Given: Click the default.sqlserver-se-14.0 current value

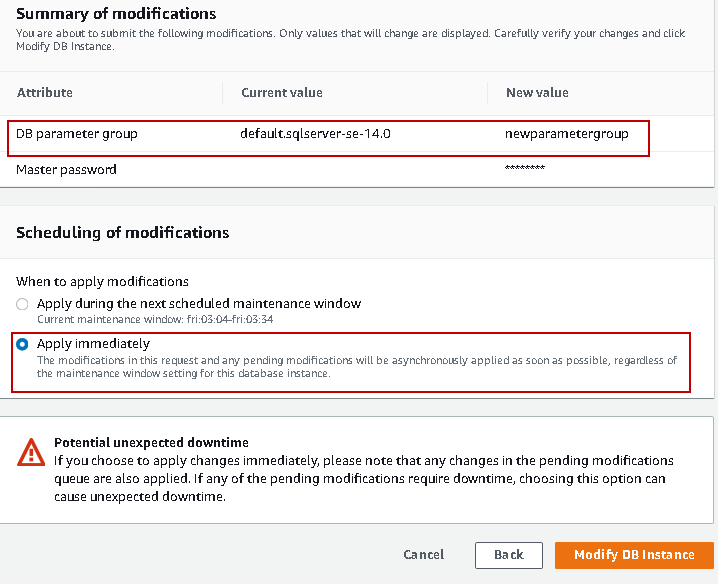Looking at the screenshot, I should point(316,133).
